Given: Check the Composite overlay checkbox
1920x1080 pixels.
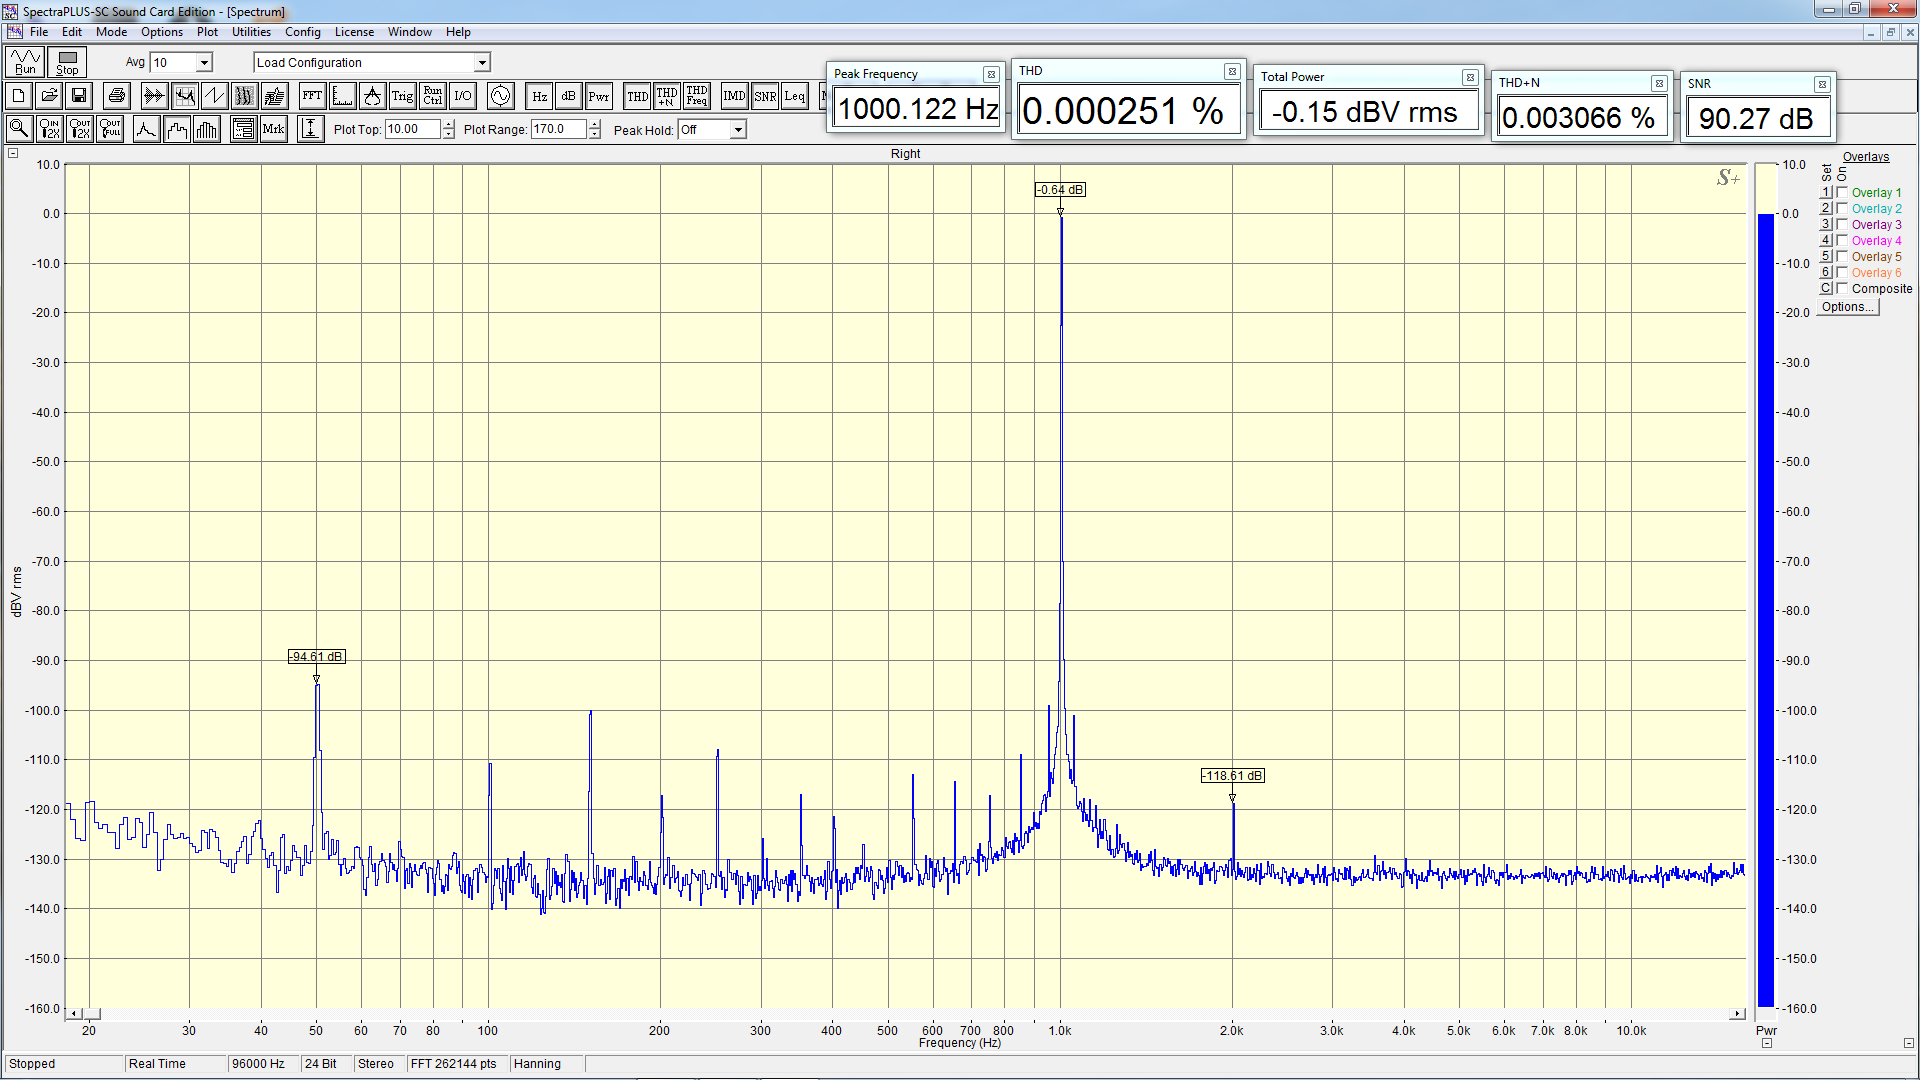Looking at the screenshot, I should pos(1842,289).
